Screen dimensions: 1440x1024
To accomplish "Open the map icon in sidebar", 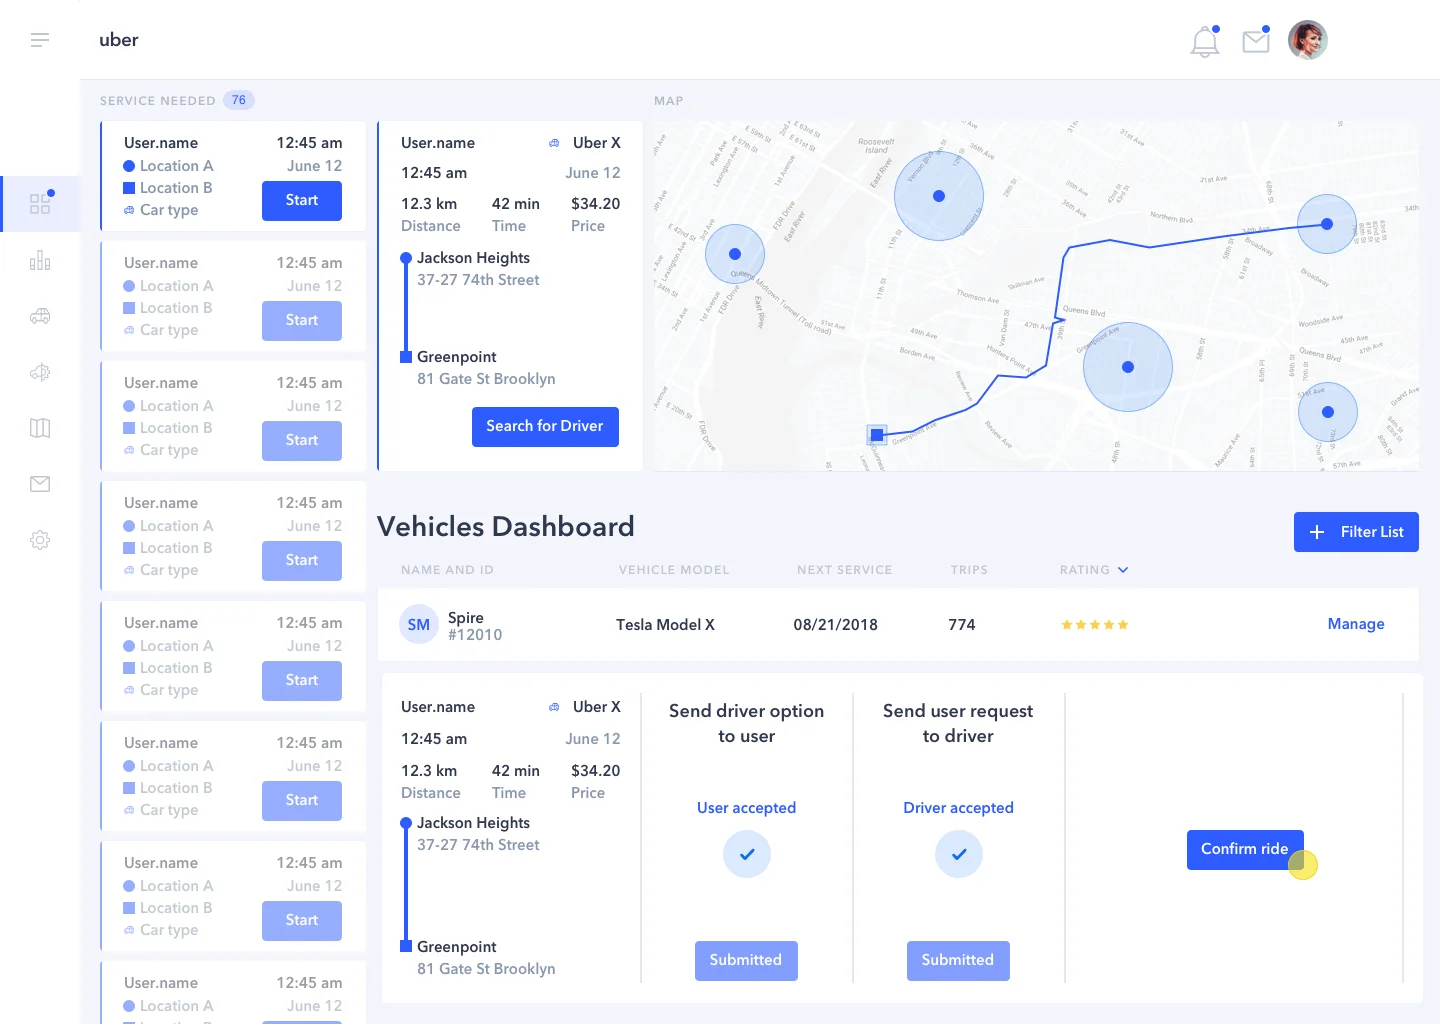I will click(x=40, y=428).
